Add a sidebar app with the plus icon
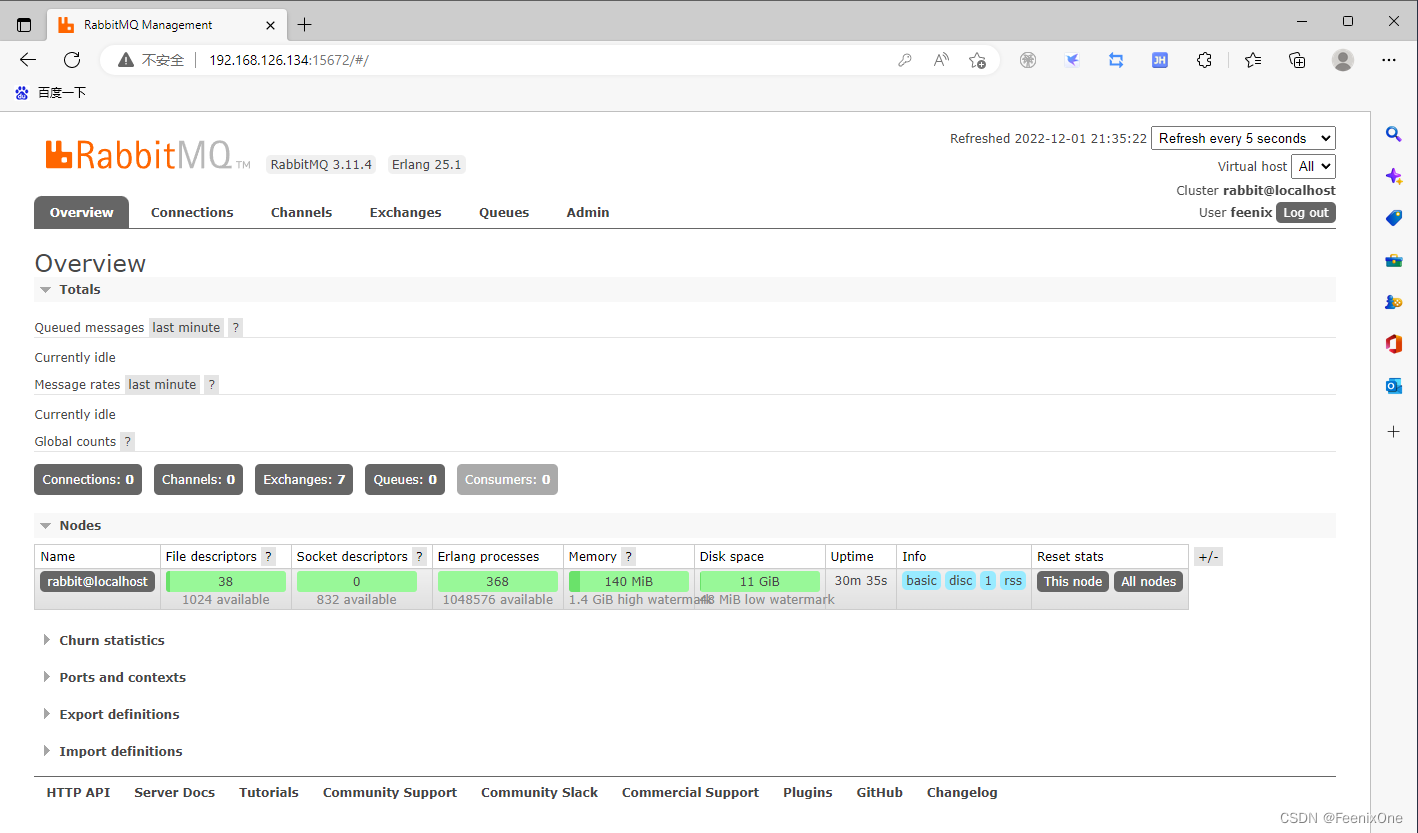The height and width of the screenshot is (833, 1418). 1393,432
